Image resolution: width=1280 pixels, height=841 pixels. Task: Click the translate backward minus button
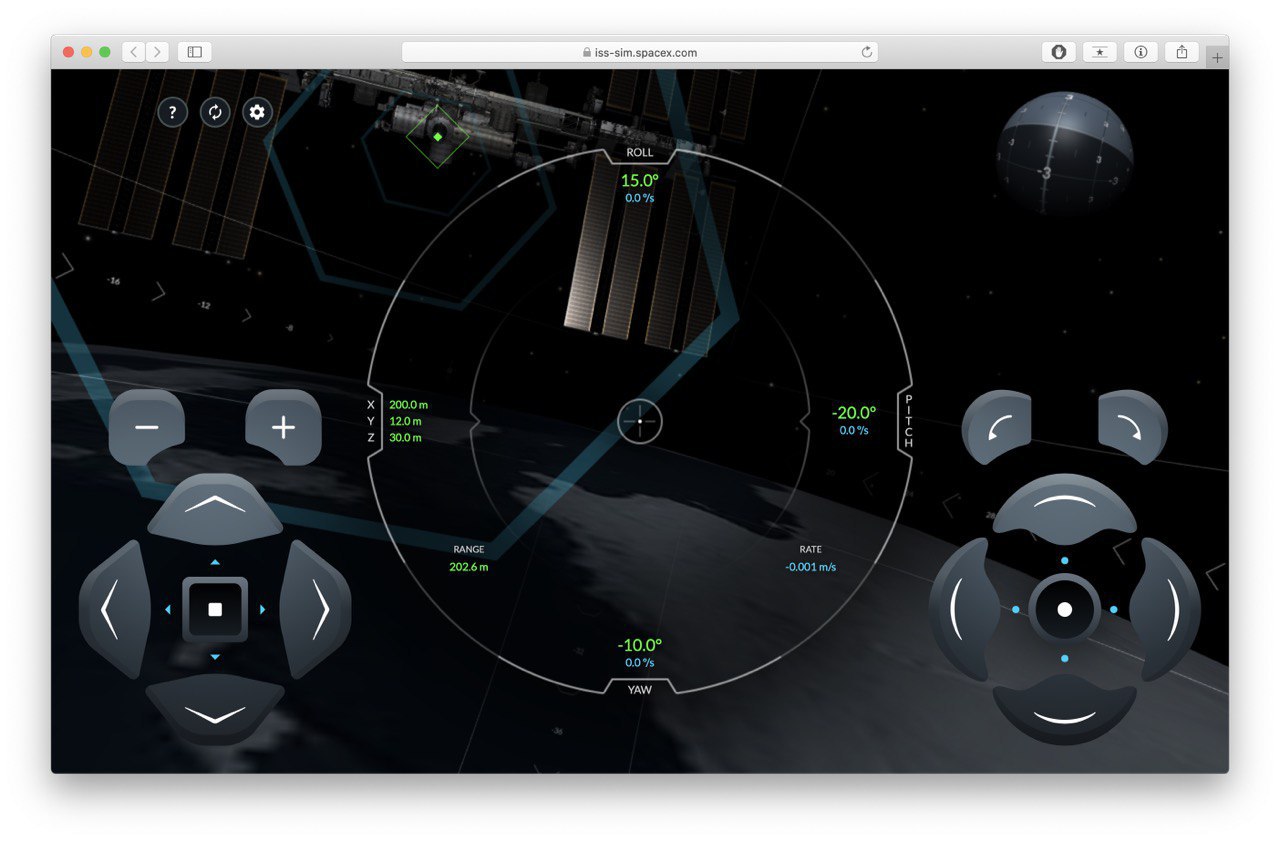click(147, 428)
